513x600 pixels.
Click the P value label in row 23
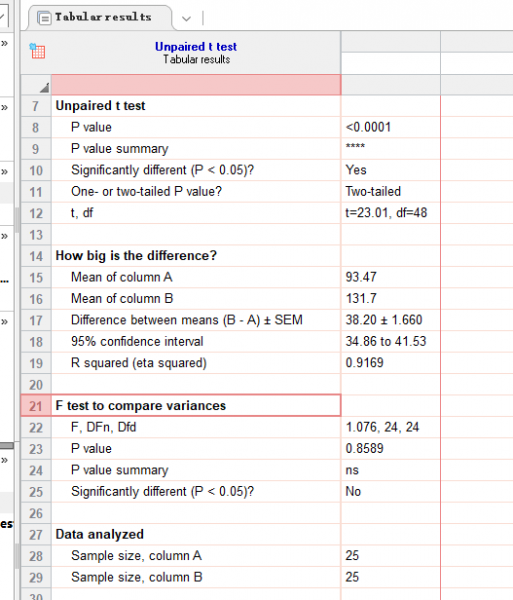point(91,448)
